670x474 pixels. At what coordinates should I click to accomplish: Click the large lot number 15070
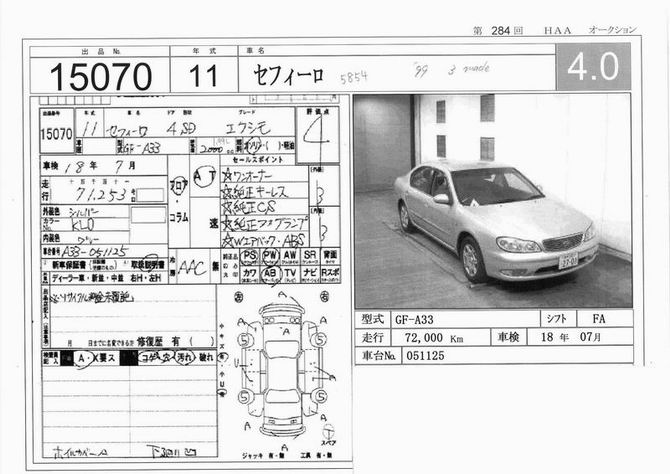[101, 76]
